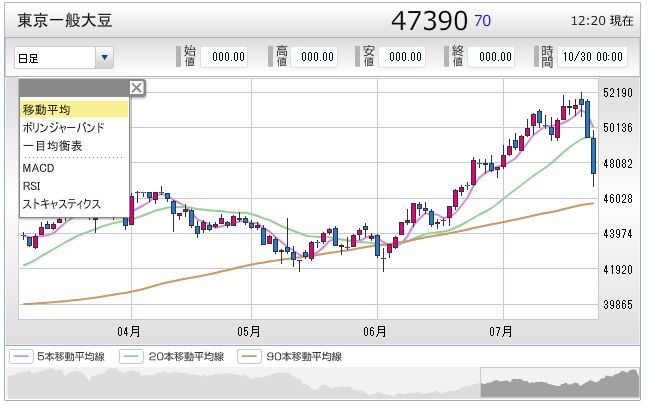Choose ボリンジャーバンド indicator

pyautogui.click(x=63, y=128)
